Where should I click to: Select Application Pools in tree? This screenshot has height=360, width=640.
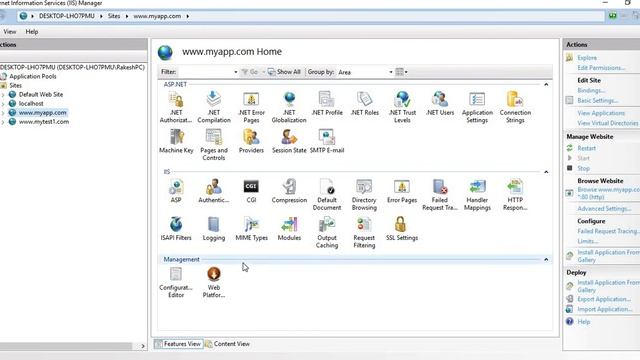(33, 76)
